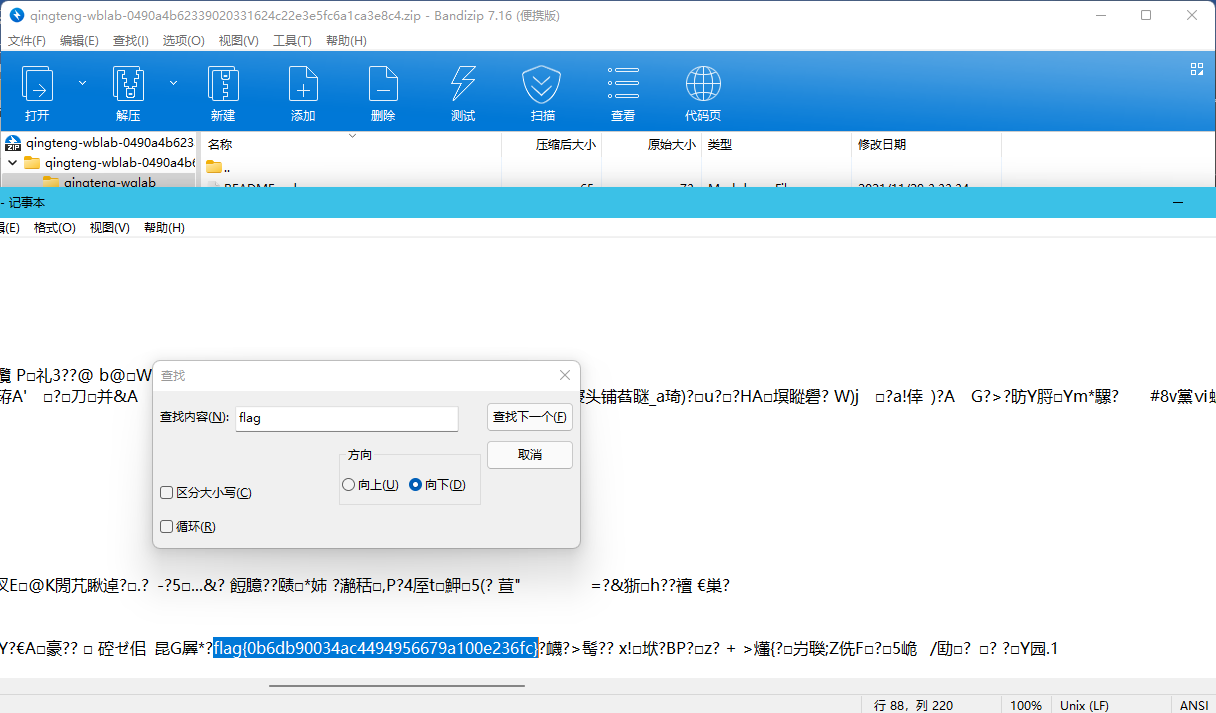Open the 编辑(E) menu in Bandizip
This screenshot has height=713, width=1216.
pos(79,40)
